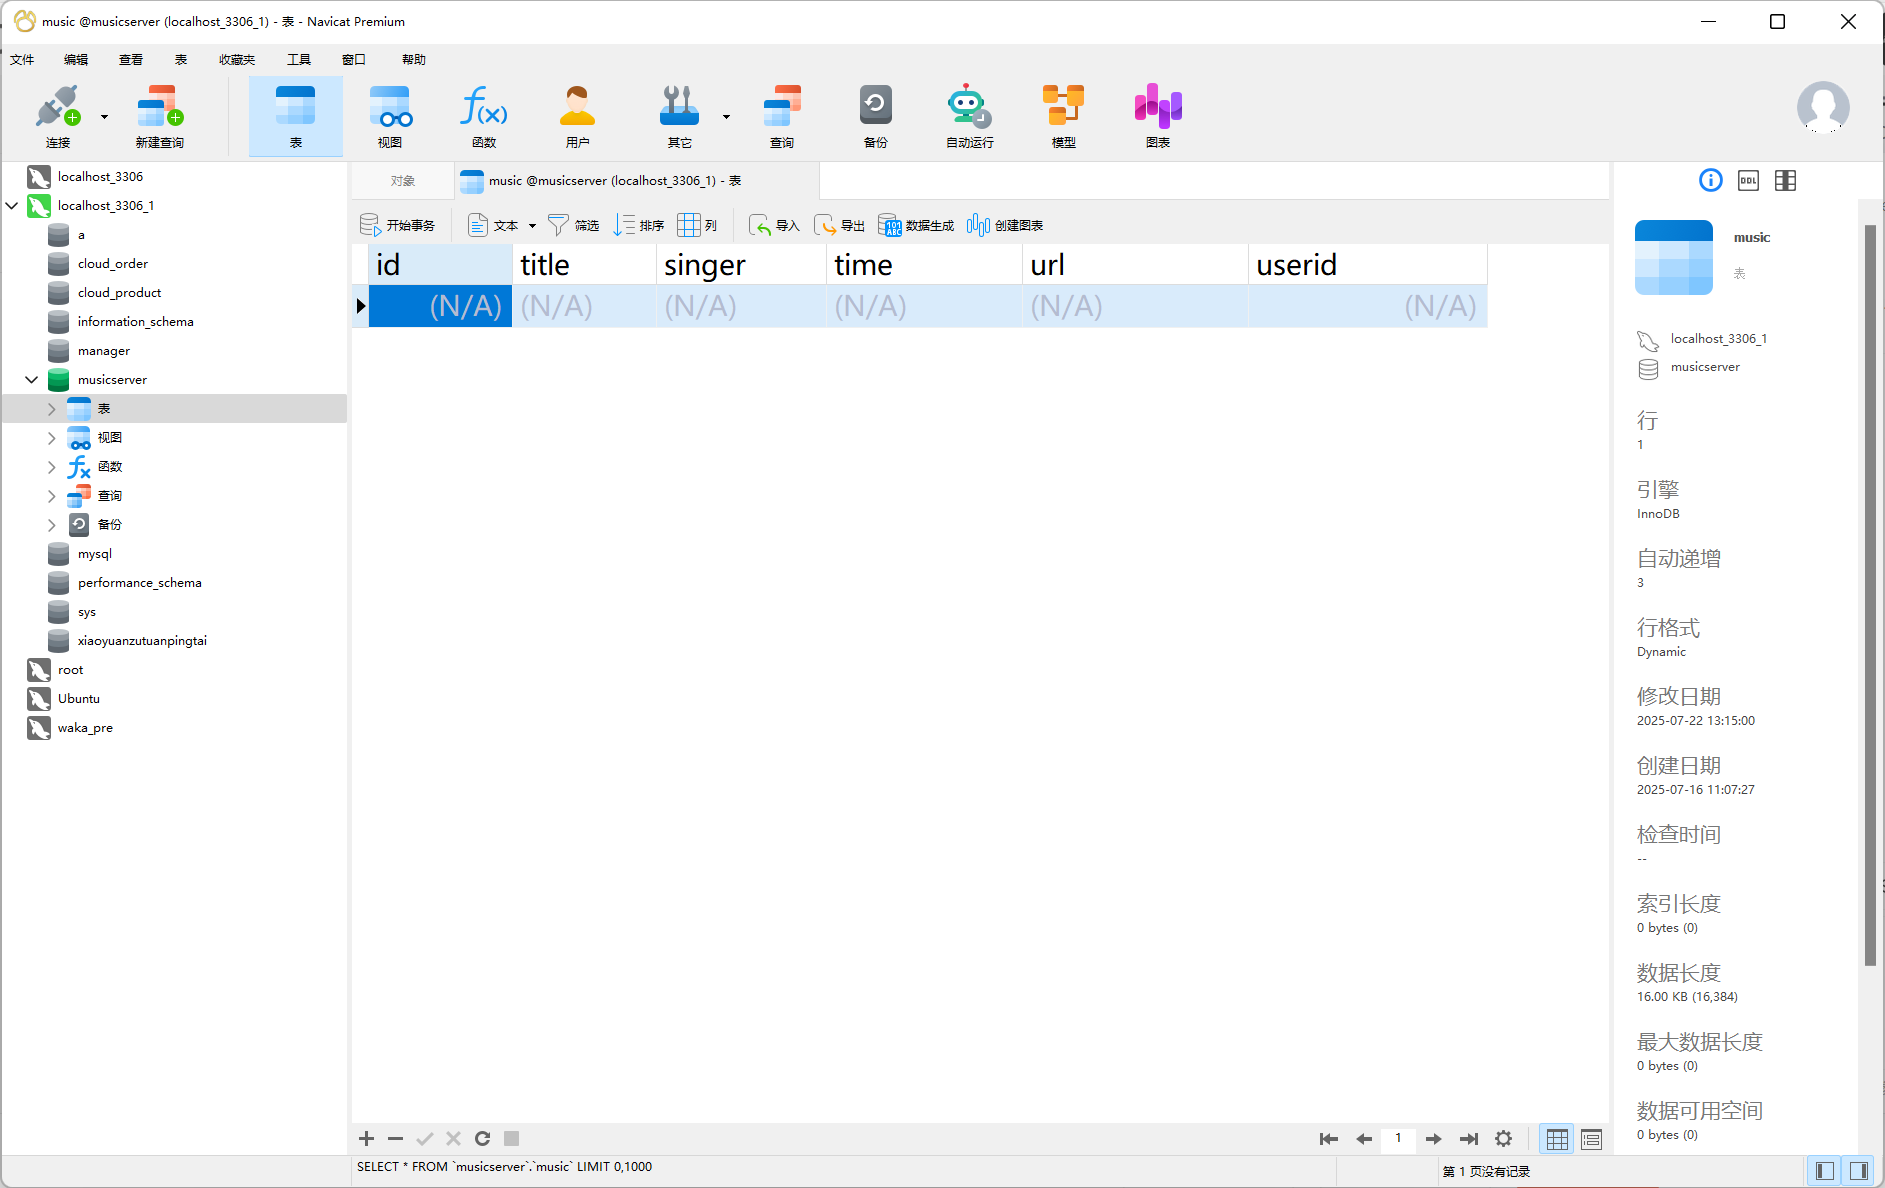Viewport: 1885px width, 1188px height.
Task: Open the 文件 menu
Action: click(22, 60)
